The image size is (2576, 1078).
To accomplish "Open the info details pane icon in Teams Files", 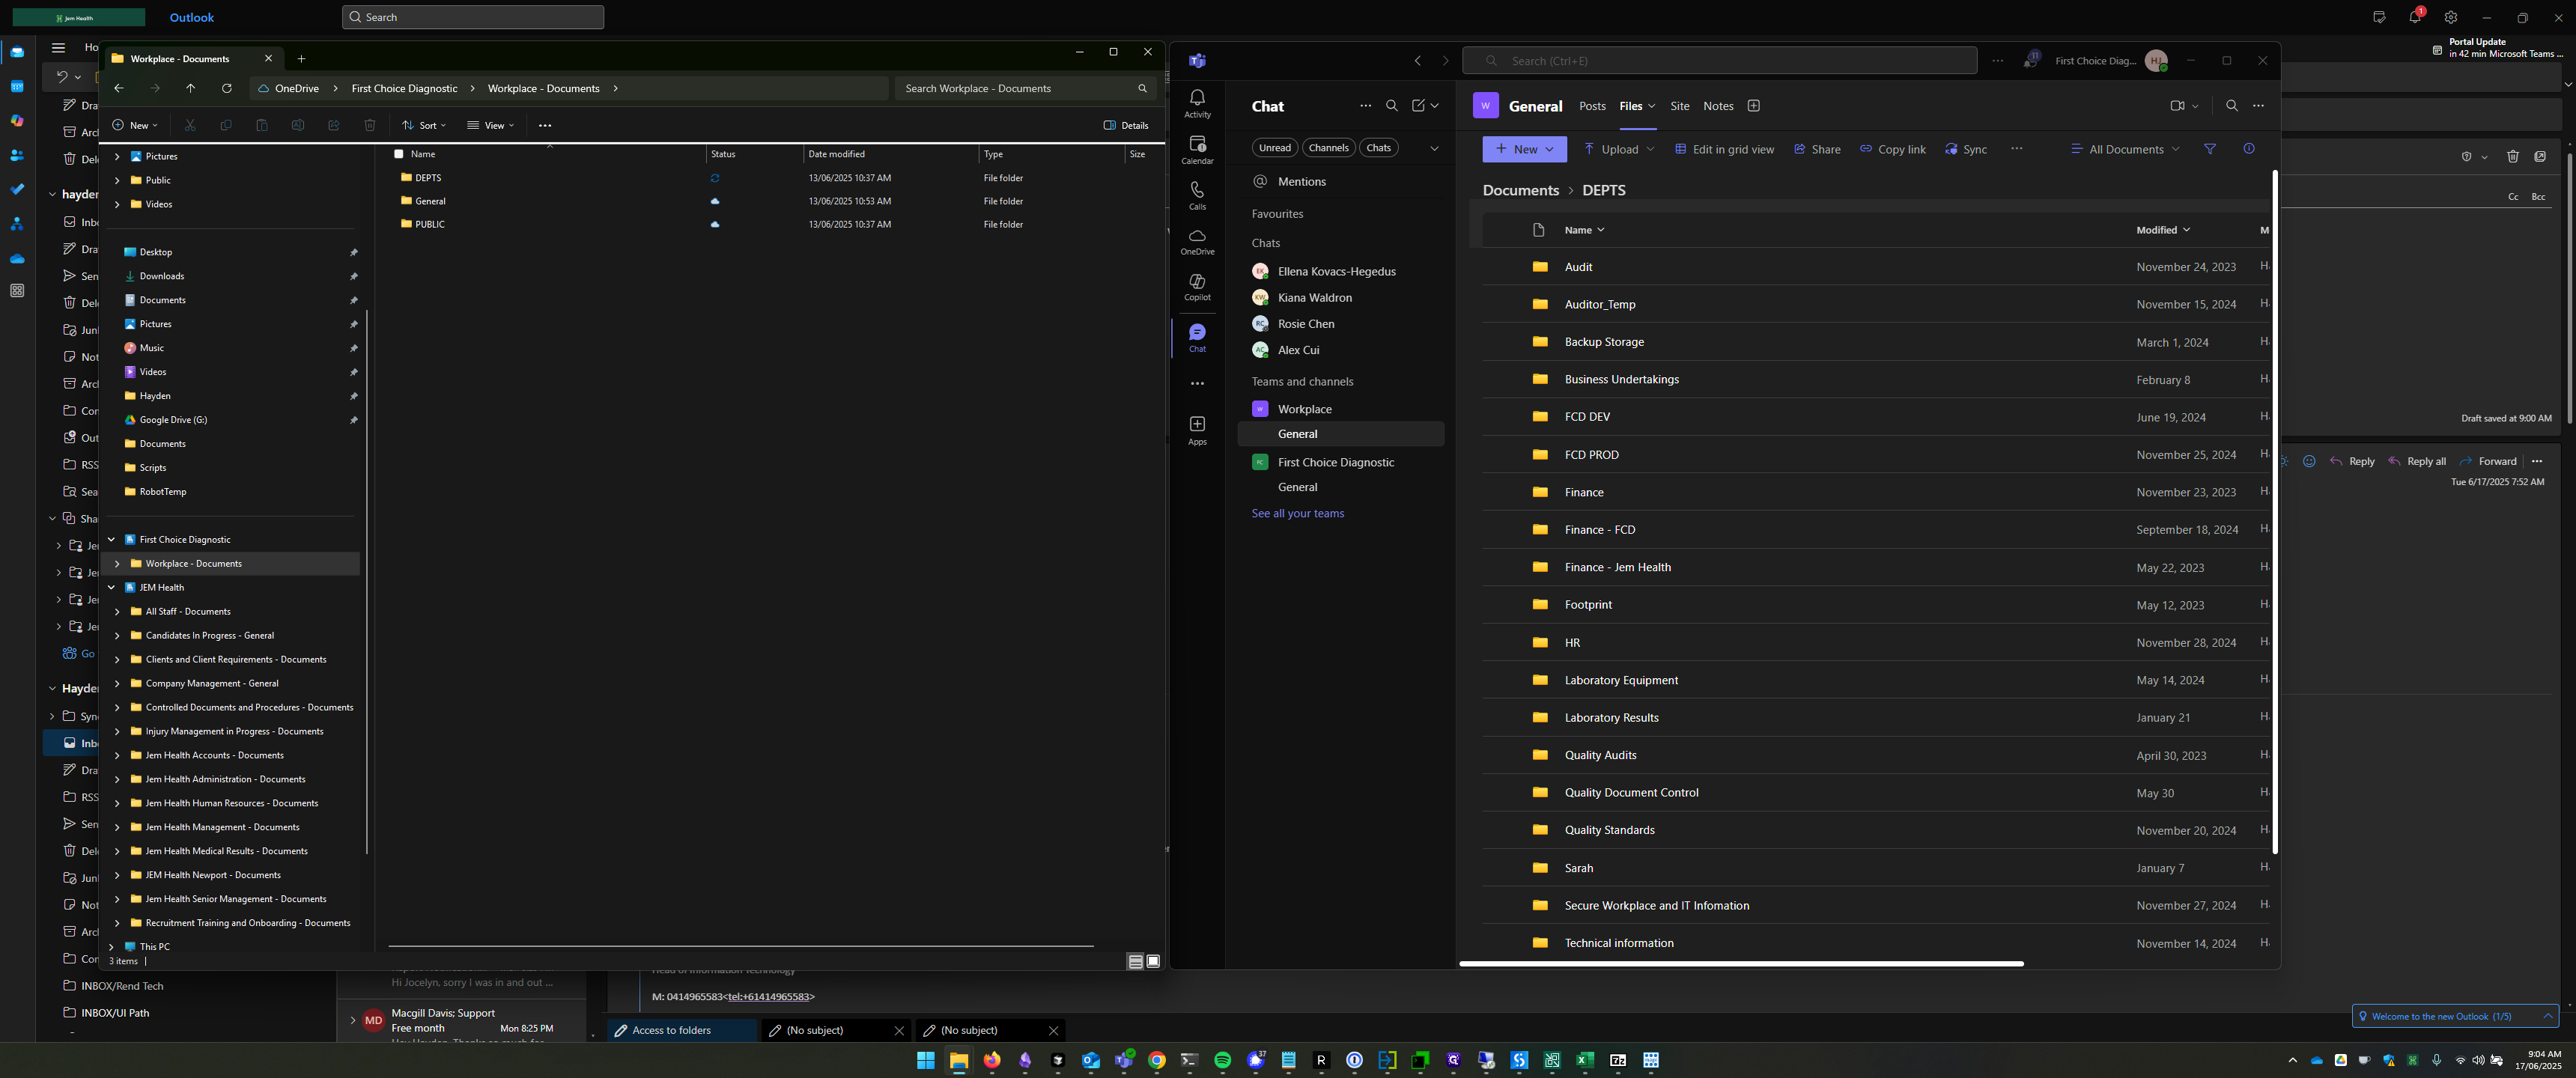I will [x=2249, y=149].
